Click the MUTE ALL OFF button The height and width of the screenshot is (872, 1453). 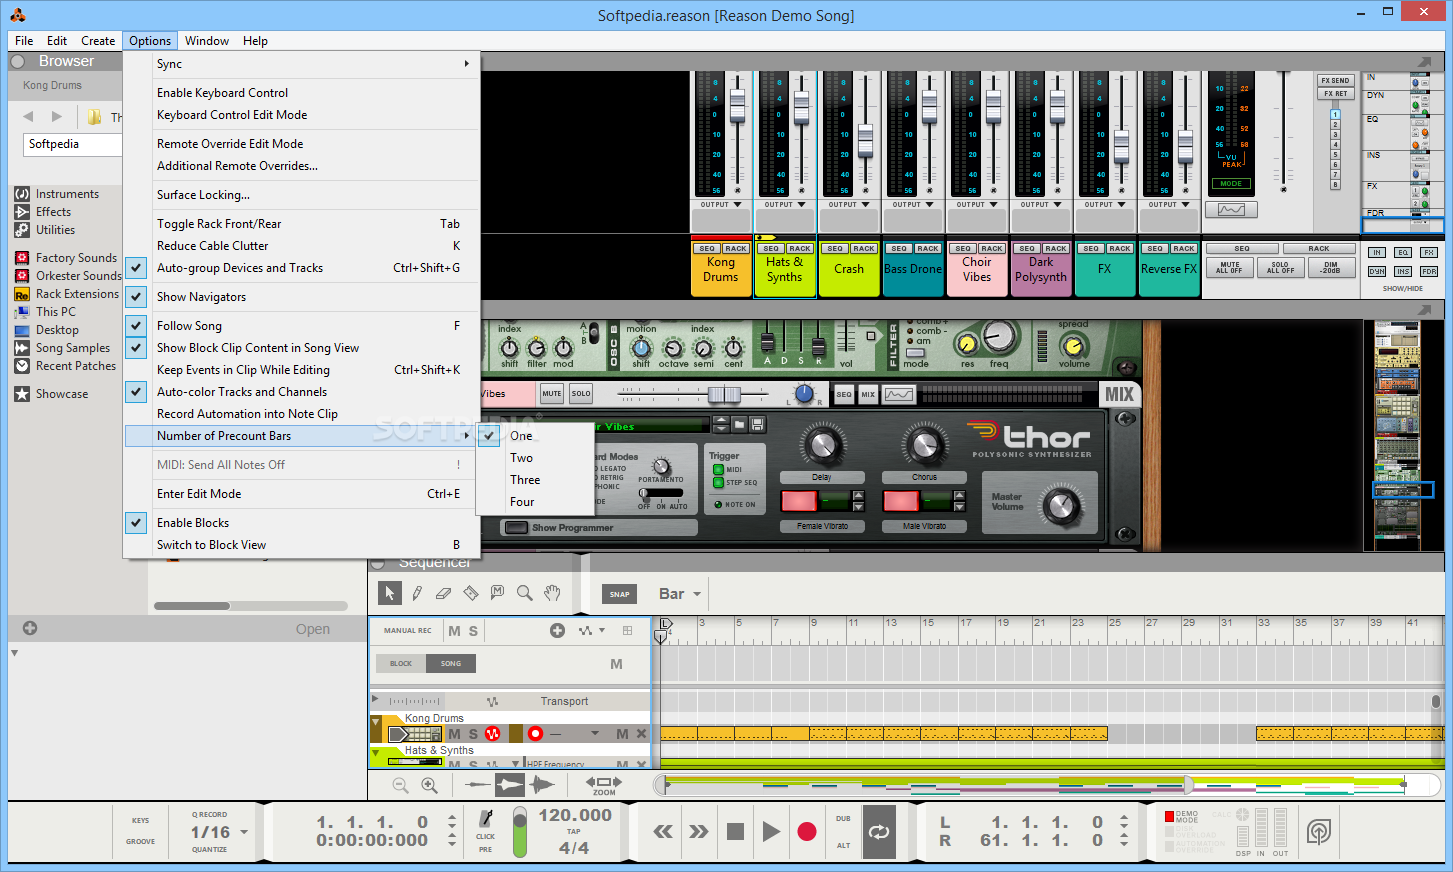[1229, 268]
